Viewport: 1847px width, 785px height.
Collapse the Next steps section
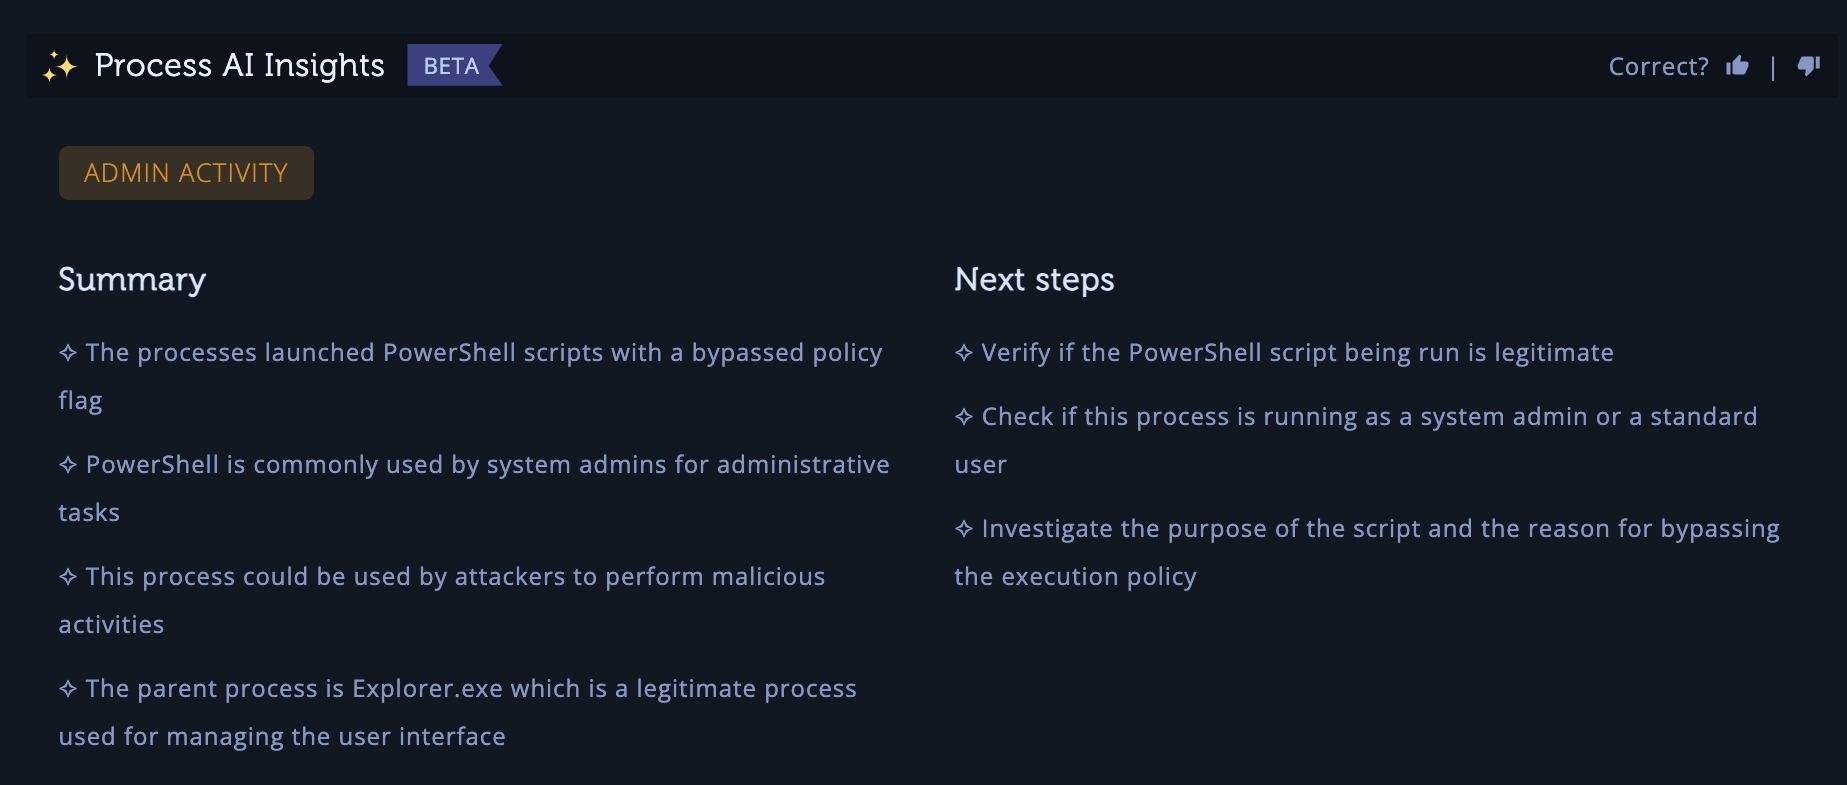click(x=1034, y=281)
